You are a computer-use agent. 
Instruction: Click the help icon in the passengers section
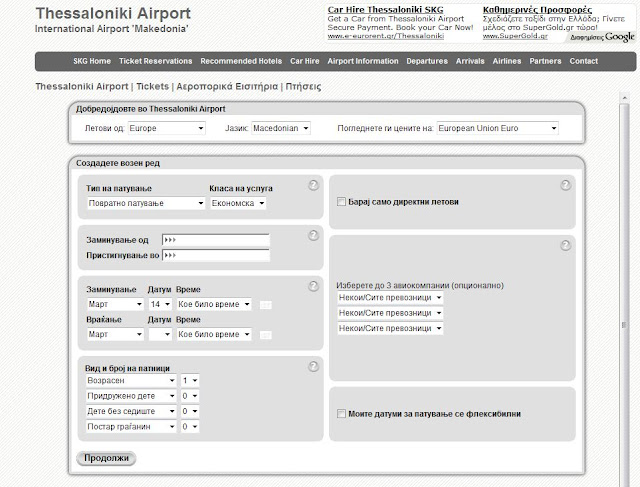(x=314, y=366)
